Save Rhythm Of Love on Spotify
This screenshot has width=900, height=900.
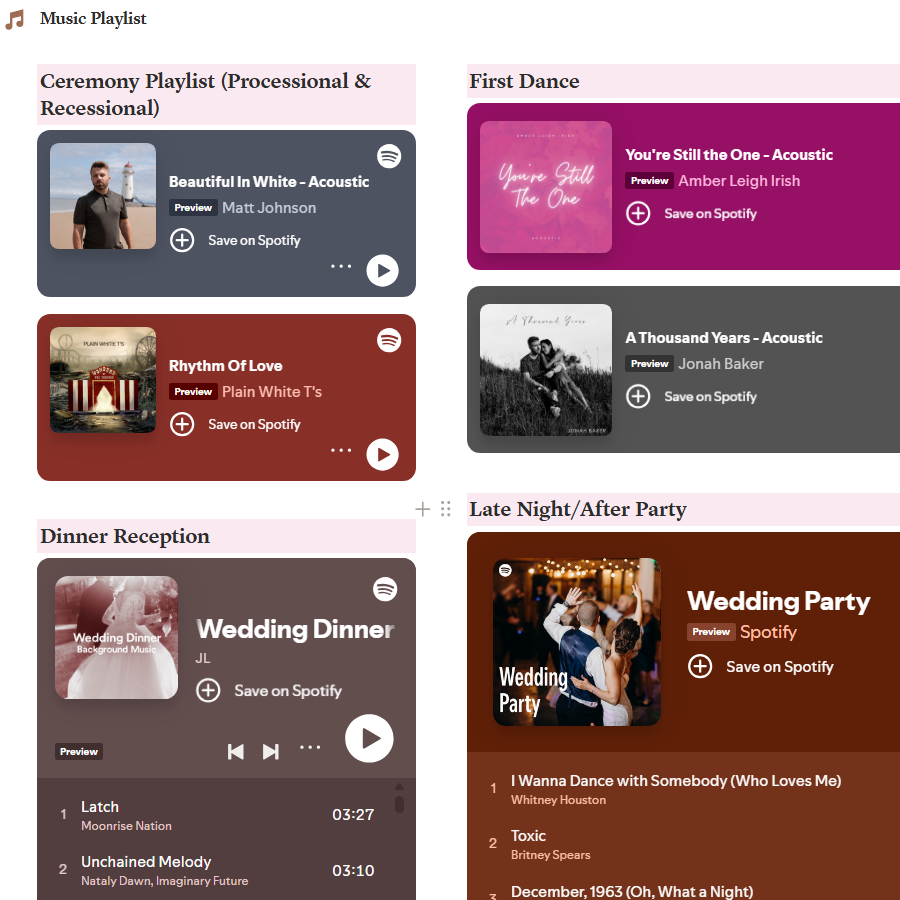182,424
